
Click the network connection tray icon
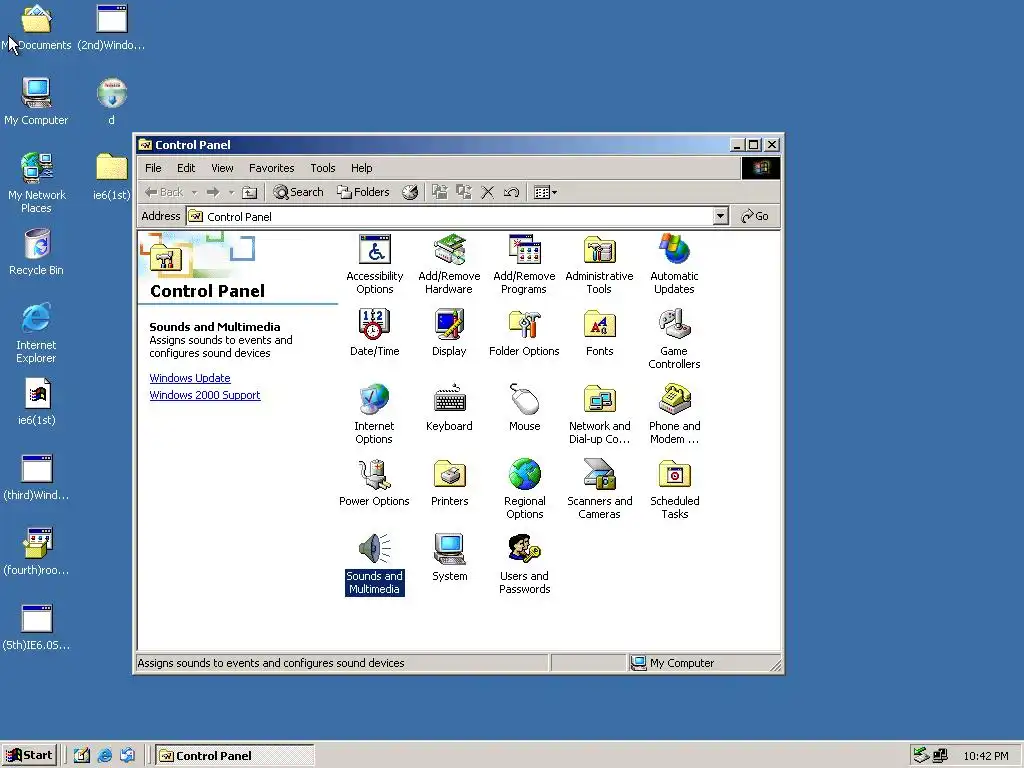940,756
